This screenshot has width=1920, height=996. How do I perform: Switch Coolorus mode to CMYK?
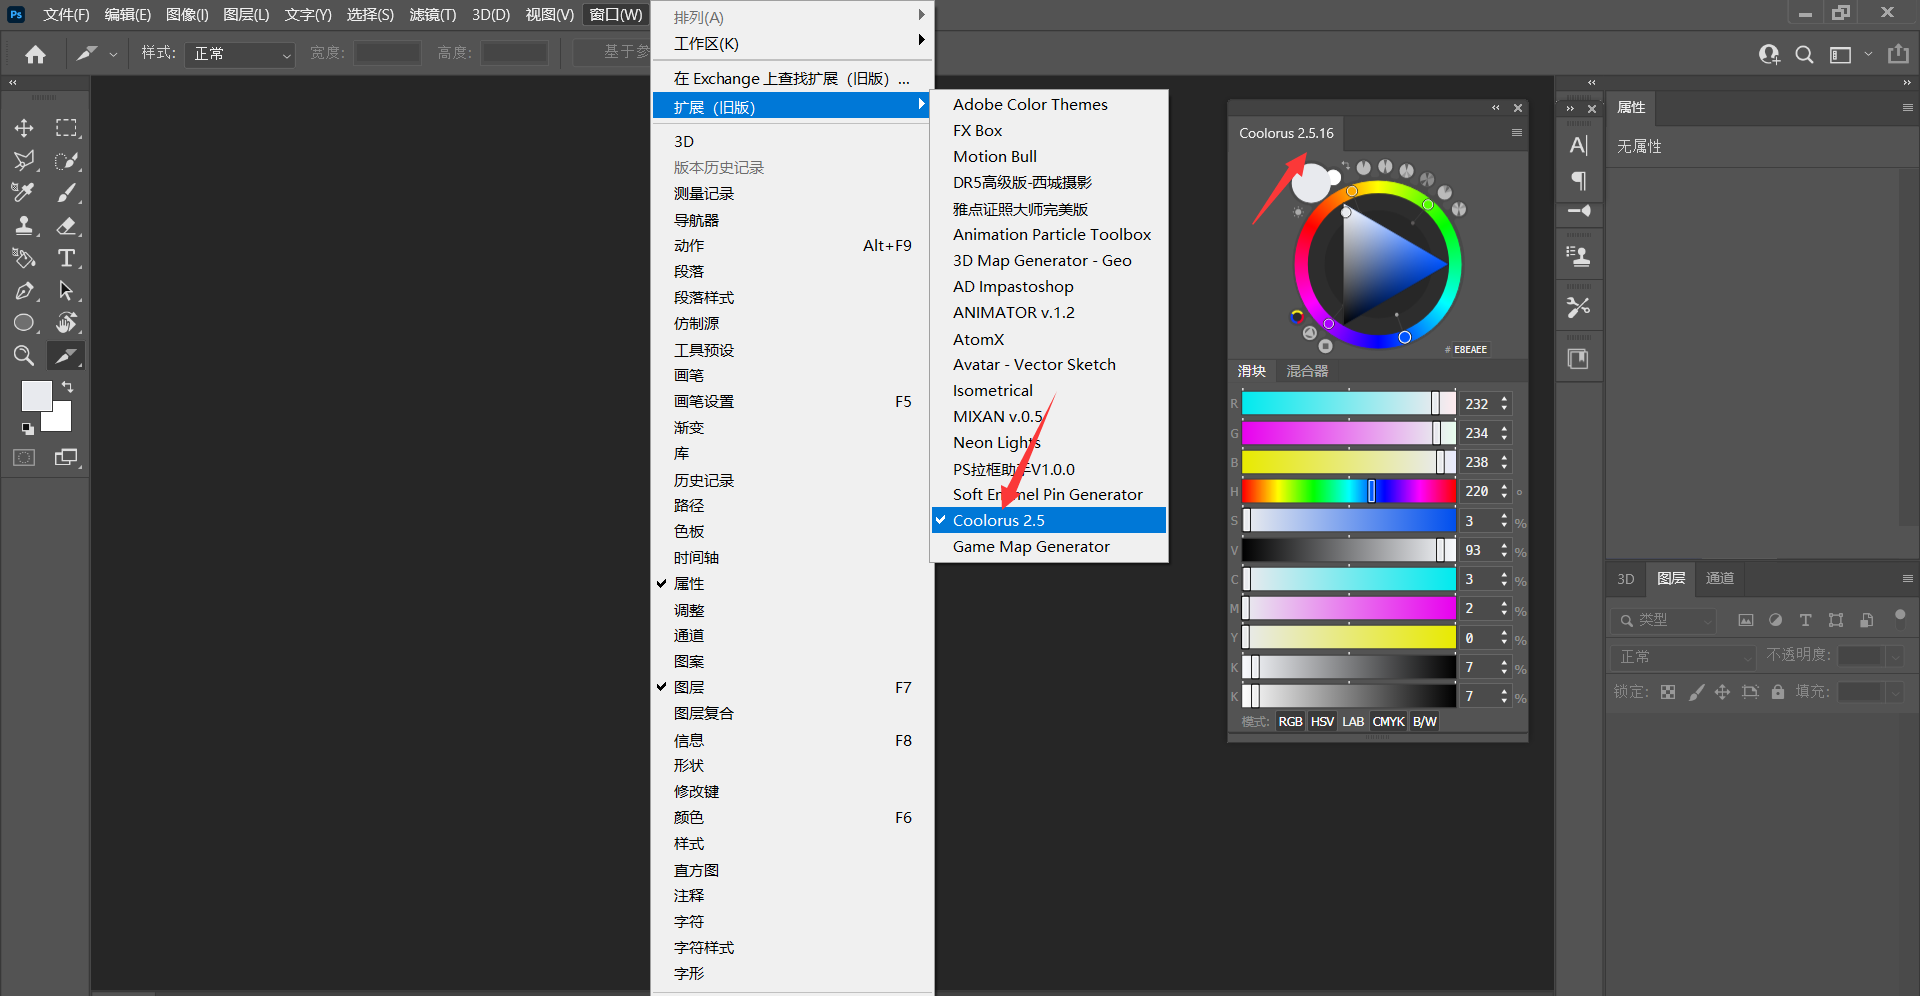tap(1388, 721)
